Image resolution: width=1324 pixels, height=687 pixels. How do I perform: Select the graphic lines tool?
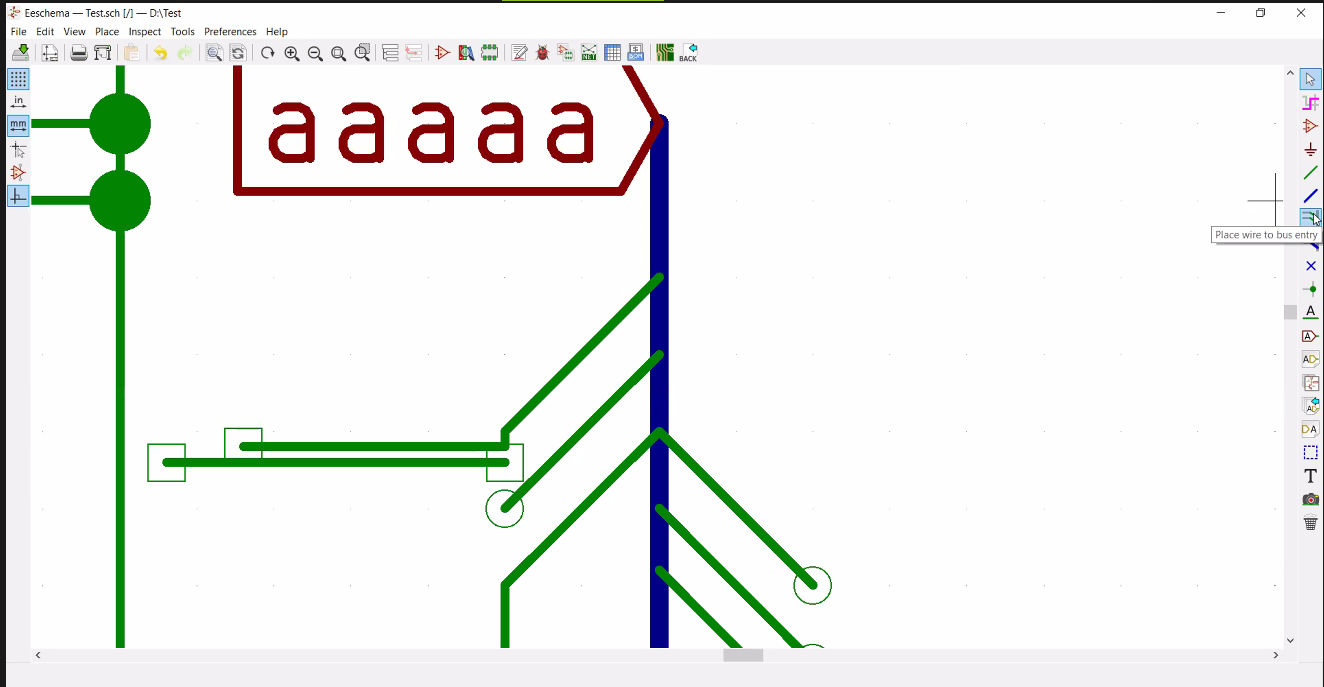[x=1311, y=453]
